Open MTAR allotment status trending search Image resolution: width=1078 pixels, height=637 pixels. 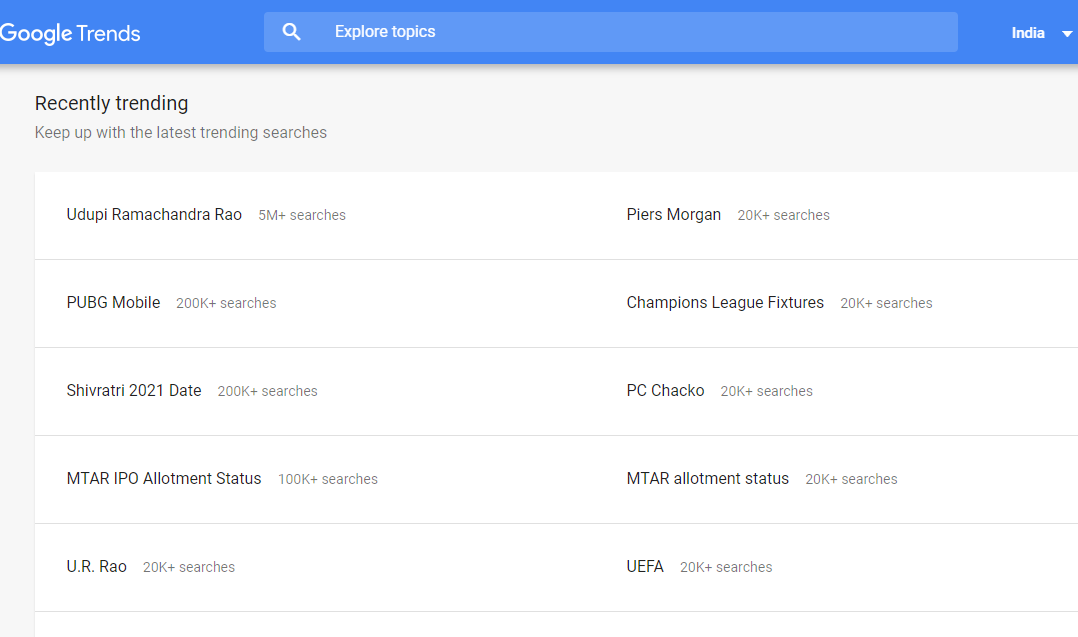tap(707, 478)
